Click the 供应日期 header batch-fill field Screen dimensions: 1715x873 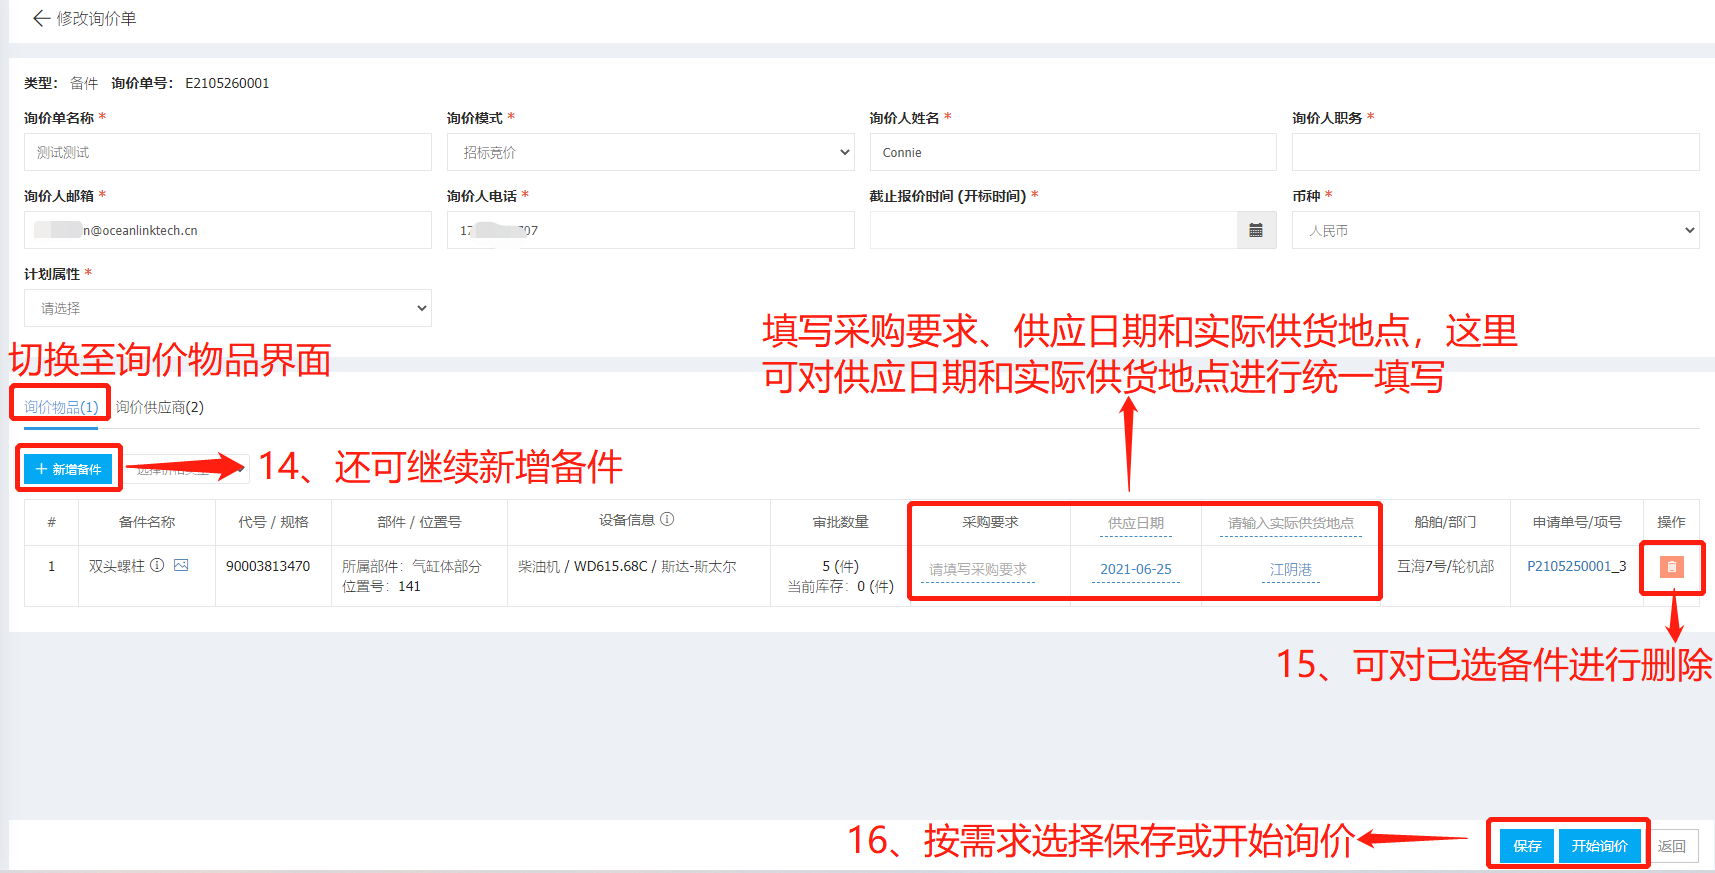coord(1135,523)
